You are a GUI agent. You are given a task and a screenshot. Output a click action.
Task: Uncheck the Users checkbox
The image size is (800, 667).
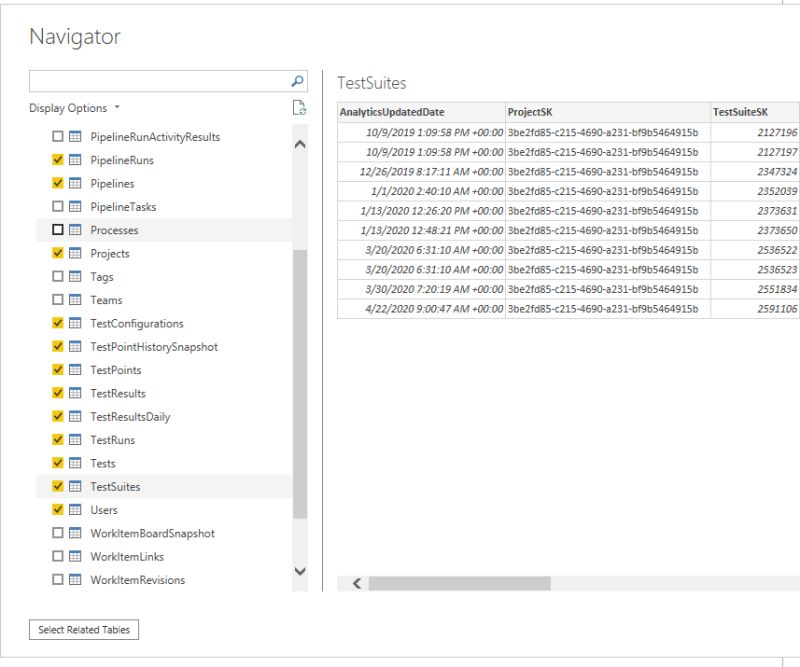tap(58, 509)
